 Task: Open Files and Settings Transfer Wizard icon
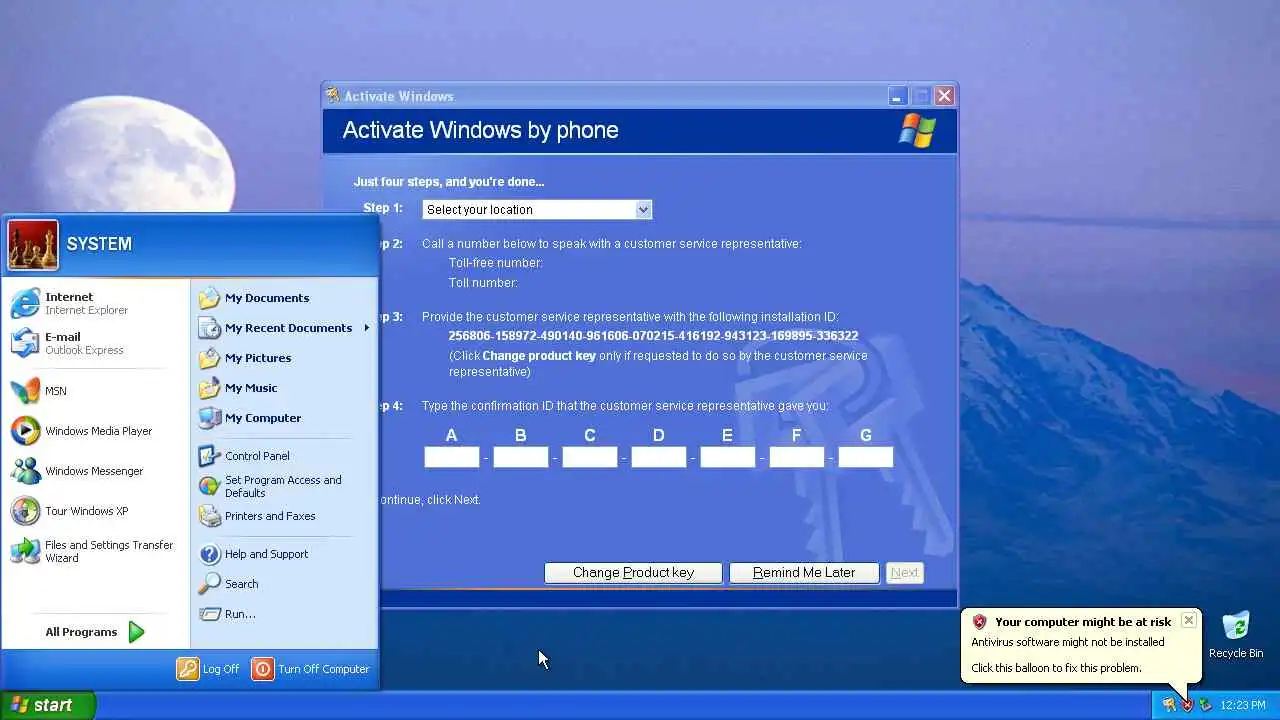25,551
